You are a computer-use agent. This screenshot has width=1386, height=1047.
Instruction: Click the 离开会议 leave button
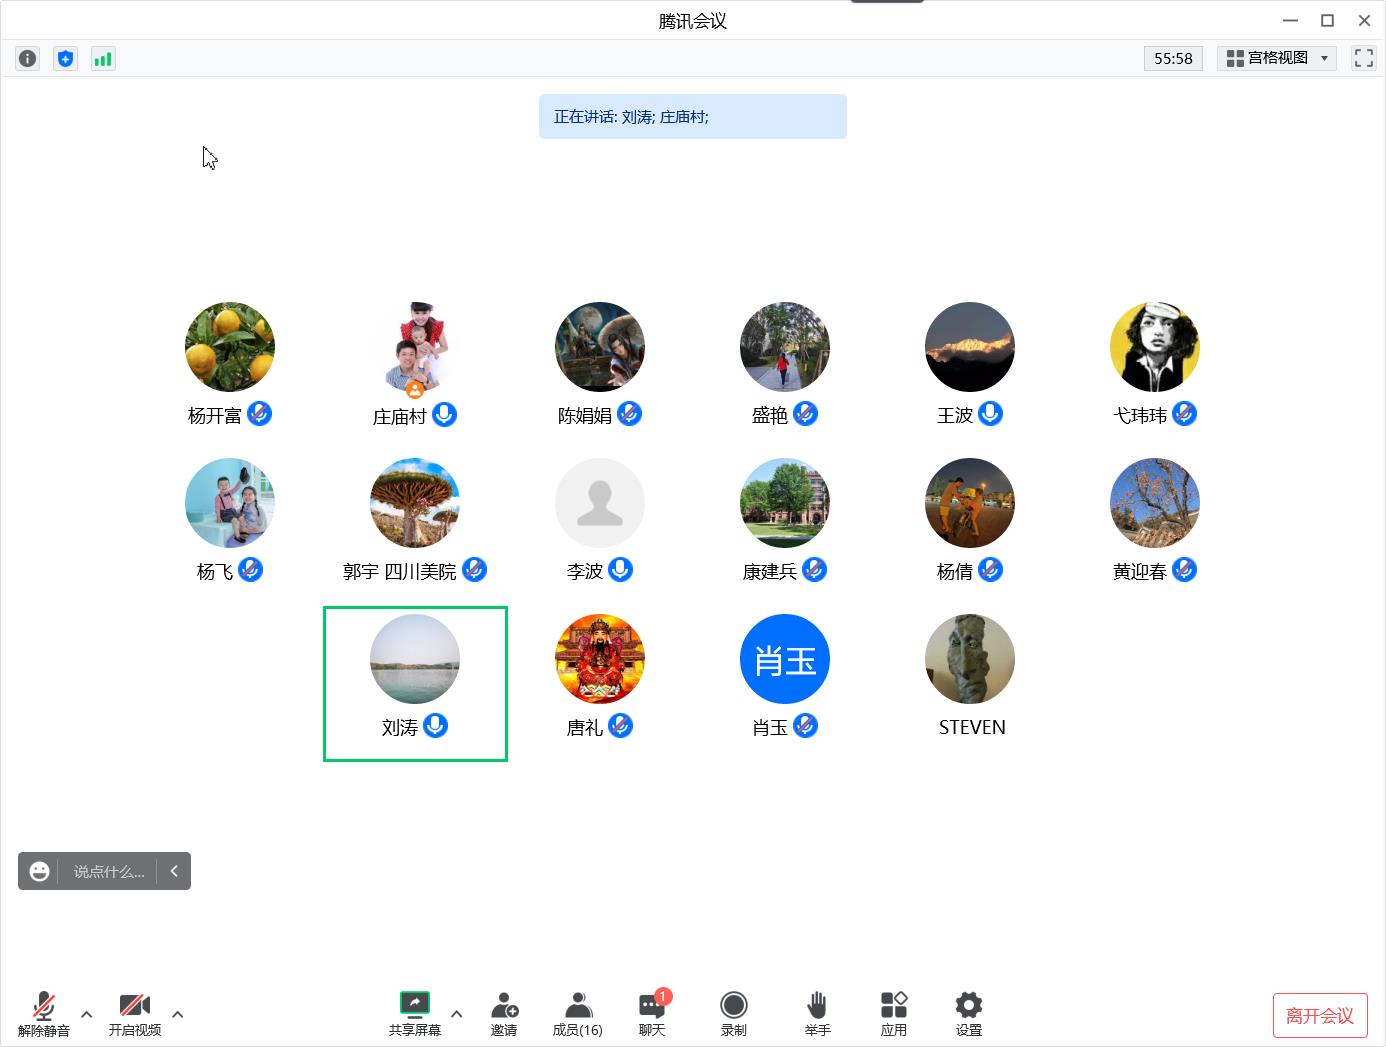point(1319,1016)
